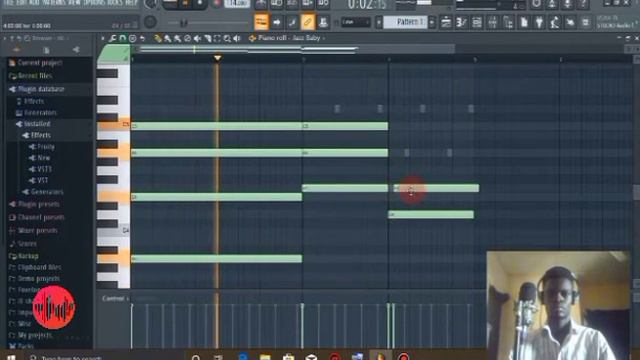
Task: Click the tempo tapper figure icon
Action: point(555,22)
